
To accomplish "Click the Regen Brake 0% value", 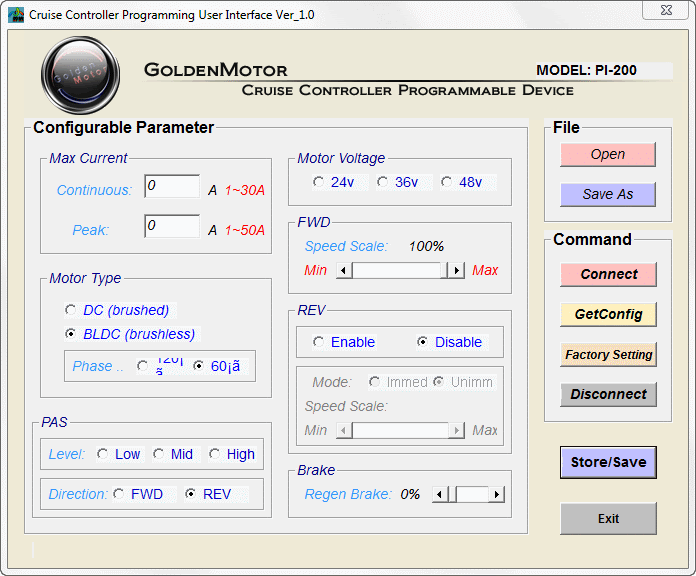I will coord(410,494).
